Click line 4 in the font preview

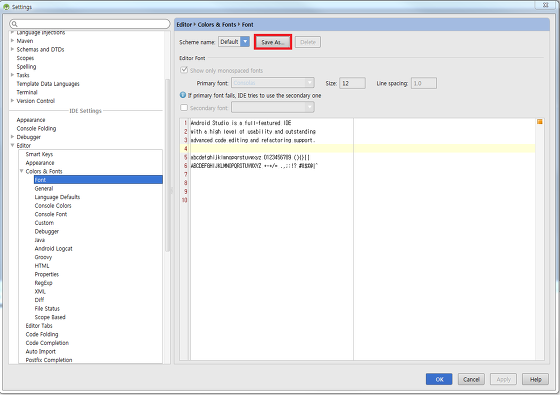click(362, 149)
